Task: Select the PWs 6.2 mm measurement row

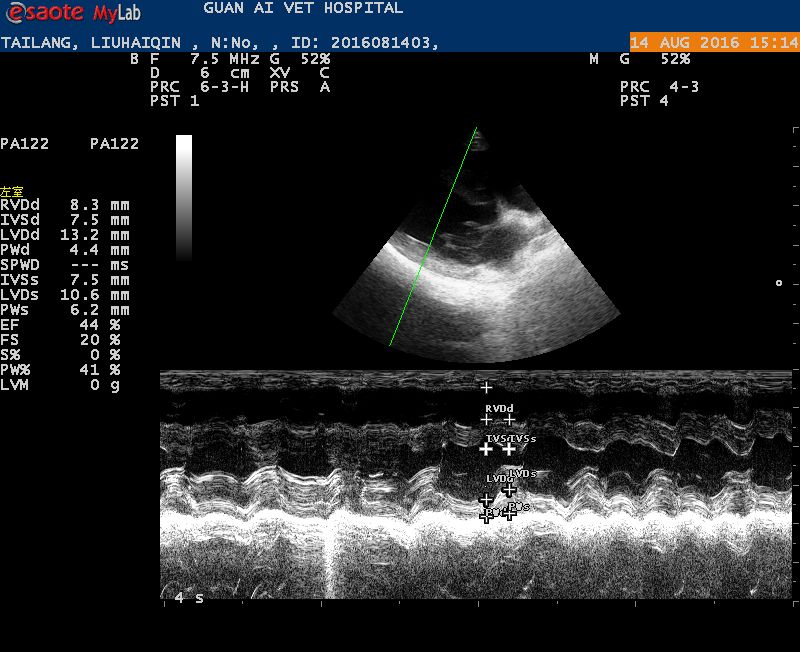Action: pos(65,310)
